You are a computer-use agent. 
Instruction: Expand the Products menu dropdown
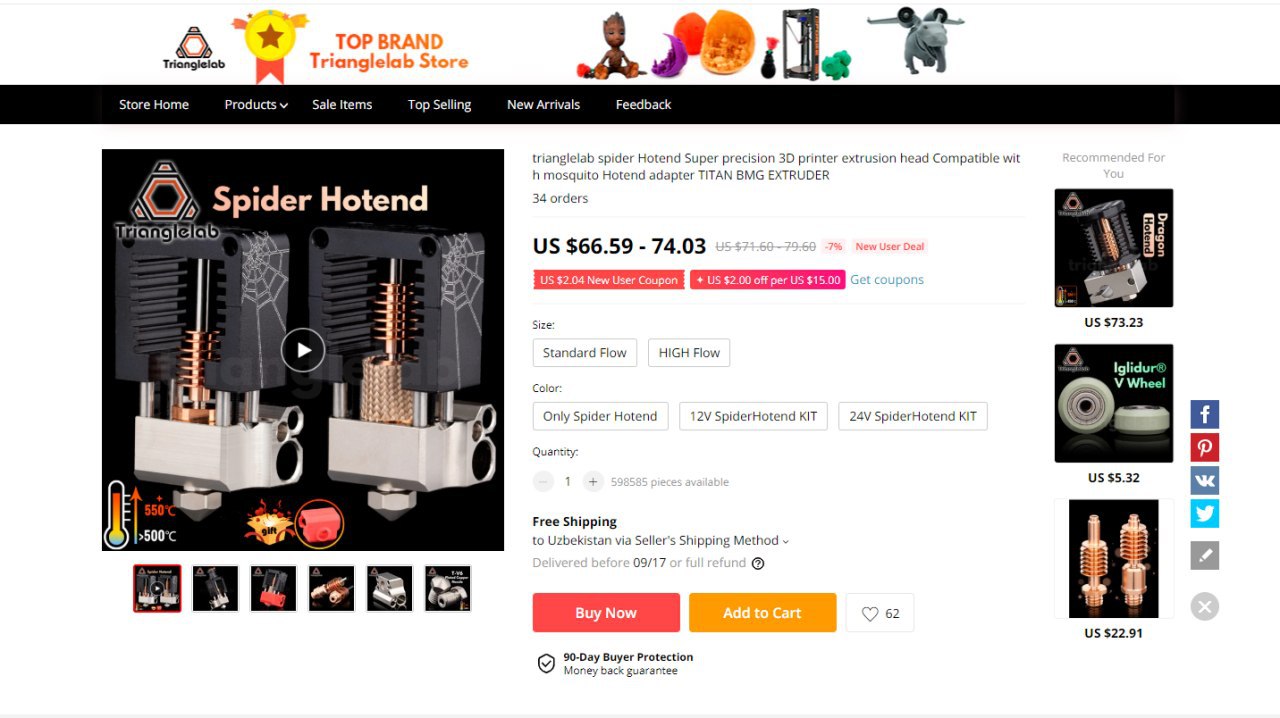coord(256,104)
